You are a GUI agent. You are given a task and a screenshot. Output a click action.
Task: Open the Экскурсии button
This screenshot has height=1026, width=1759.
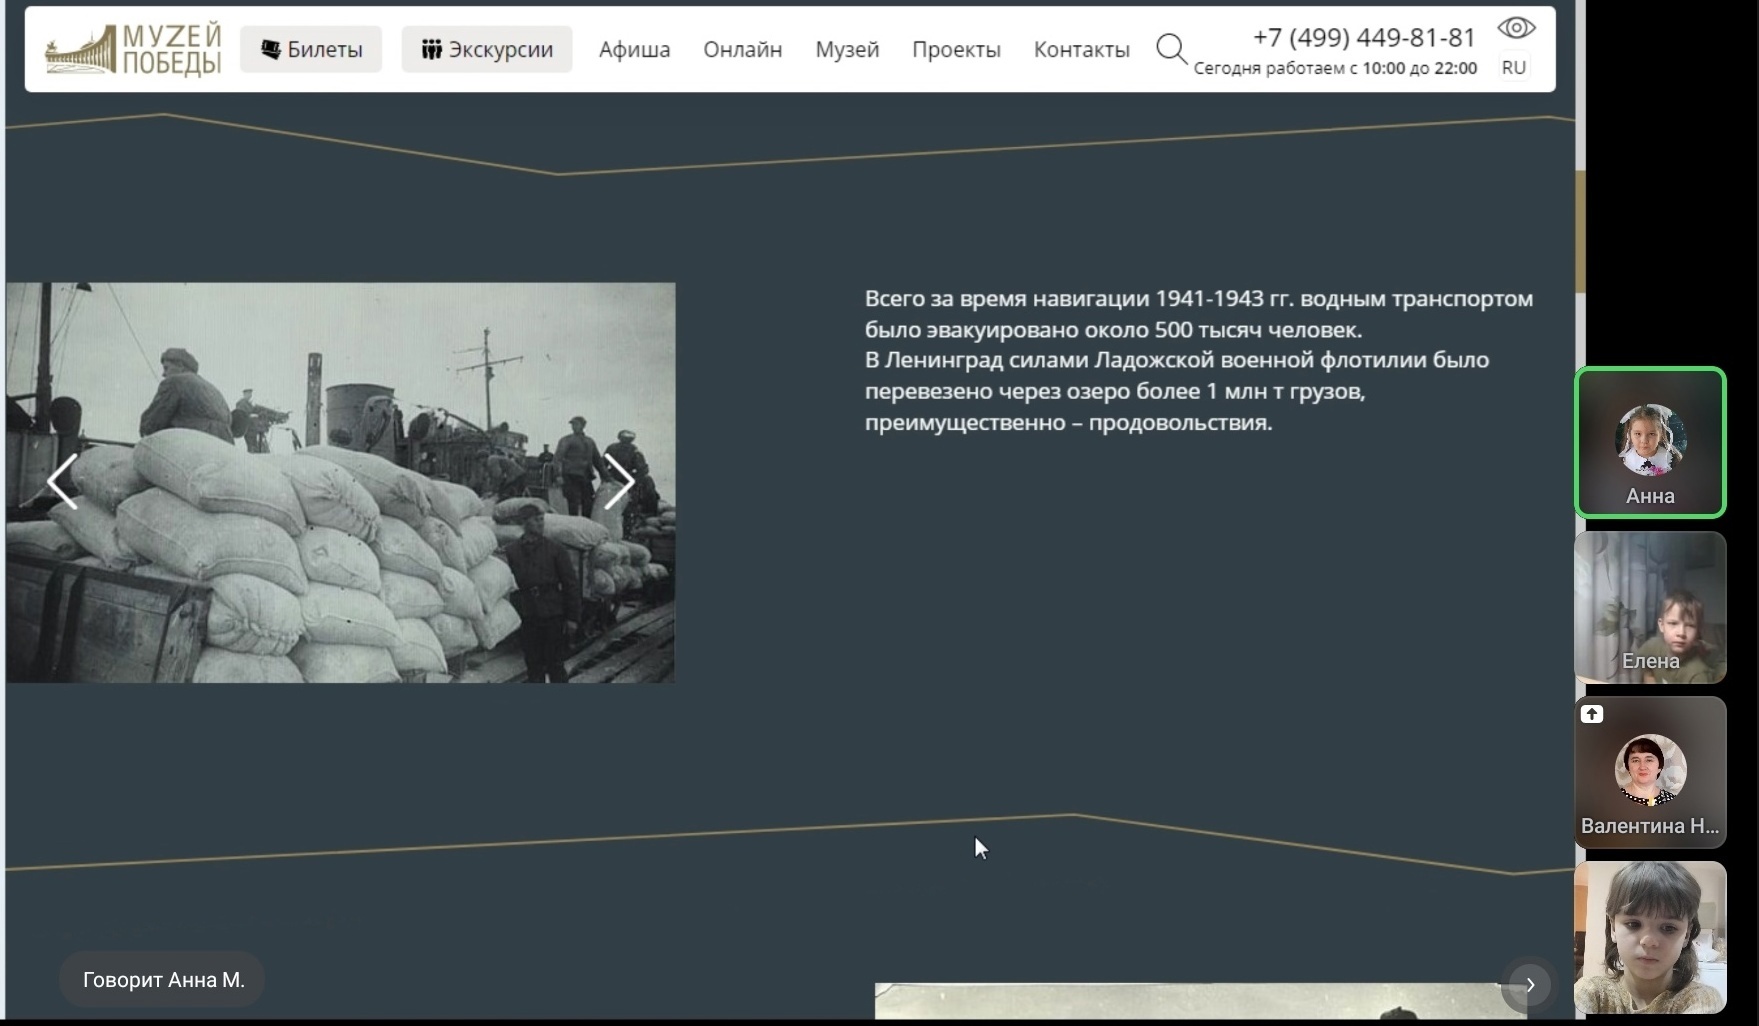[x=487, y=49]
